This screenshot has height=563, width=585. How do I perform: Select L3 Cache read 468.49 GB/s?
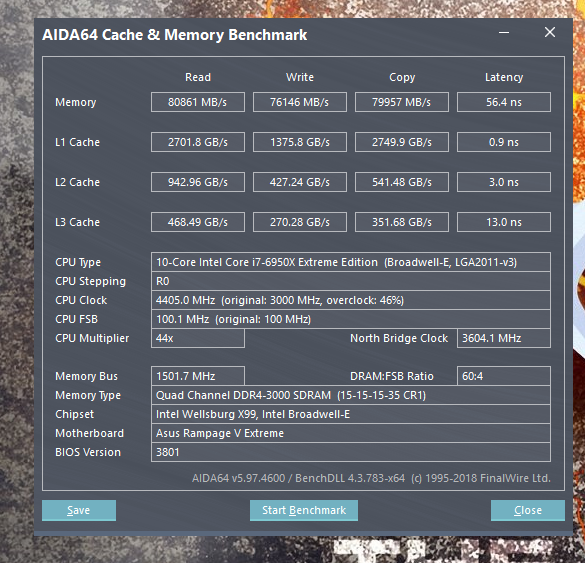(198, 222)
